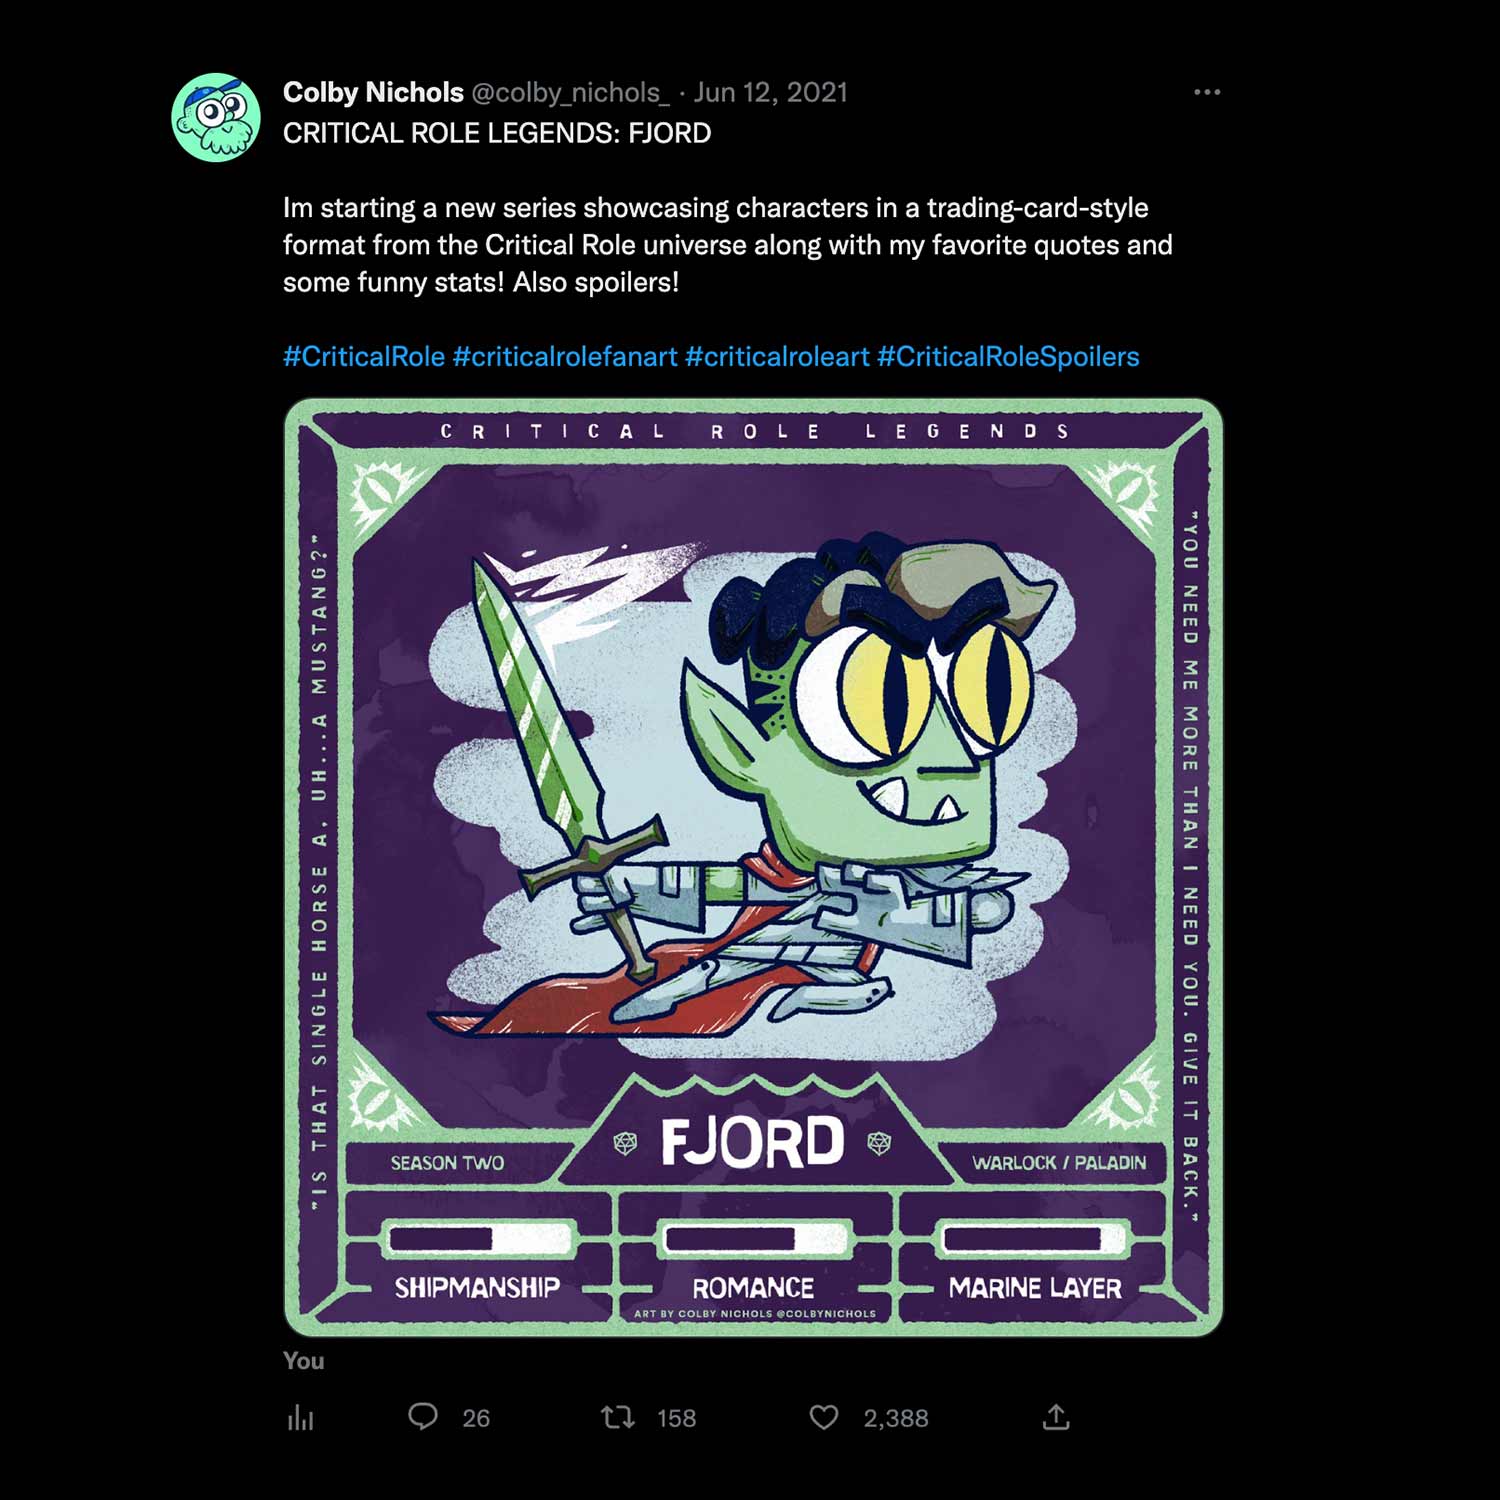Image resolution: width=1500 pixels, height=1500 pixels.
Task: Click the @colby_nichols_ handle
Action: tap(570, 93)
